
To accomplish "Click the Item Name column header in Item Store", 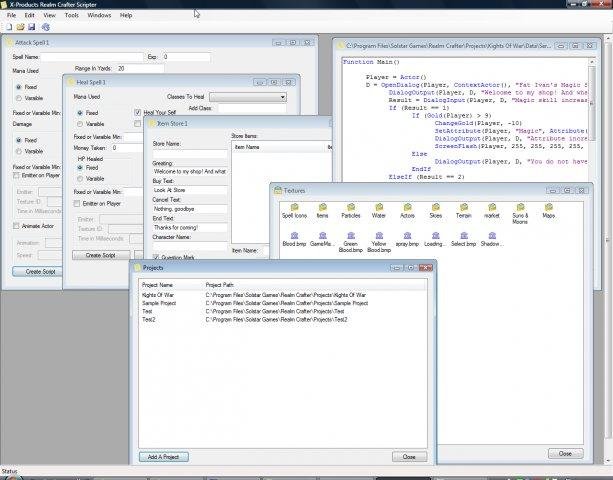I will (x=279, y=147).
